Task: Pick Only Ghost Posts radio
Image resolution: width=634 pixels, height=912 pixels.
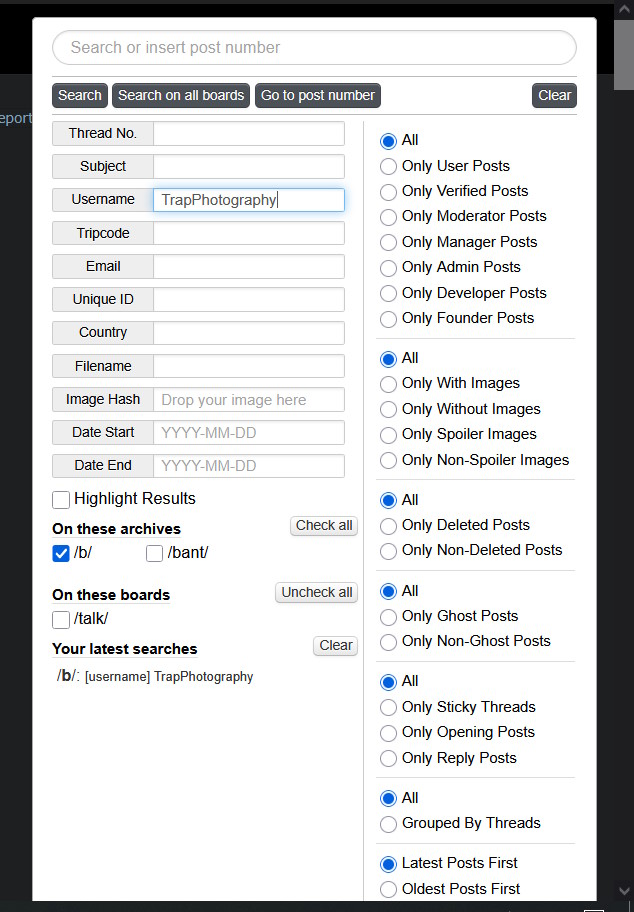Action: (388, 617)
